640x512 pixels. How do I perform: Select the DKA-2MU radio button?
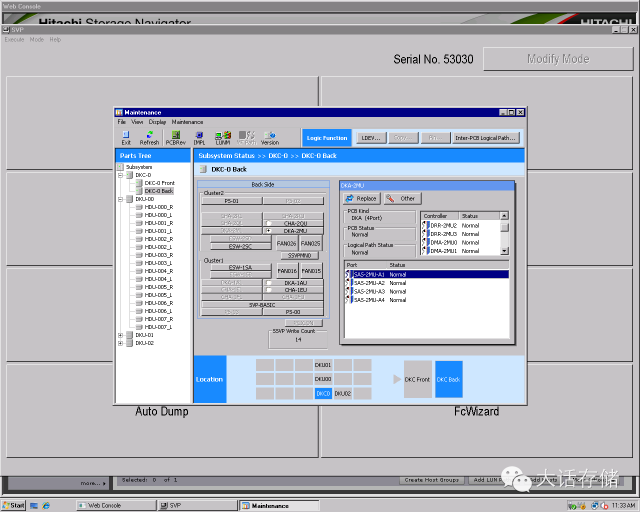point(269,231)
